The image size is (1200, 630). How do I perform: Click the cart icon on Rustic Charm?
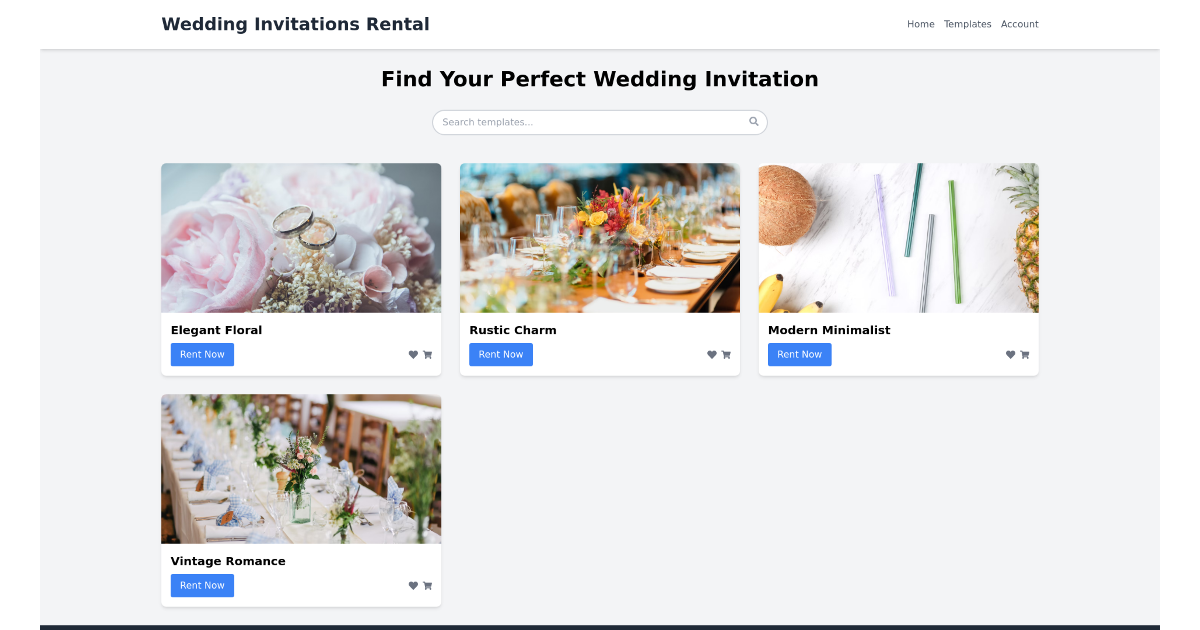point(726,354)
